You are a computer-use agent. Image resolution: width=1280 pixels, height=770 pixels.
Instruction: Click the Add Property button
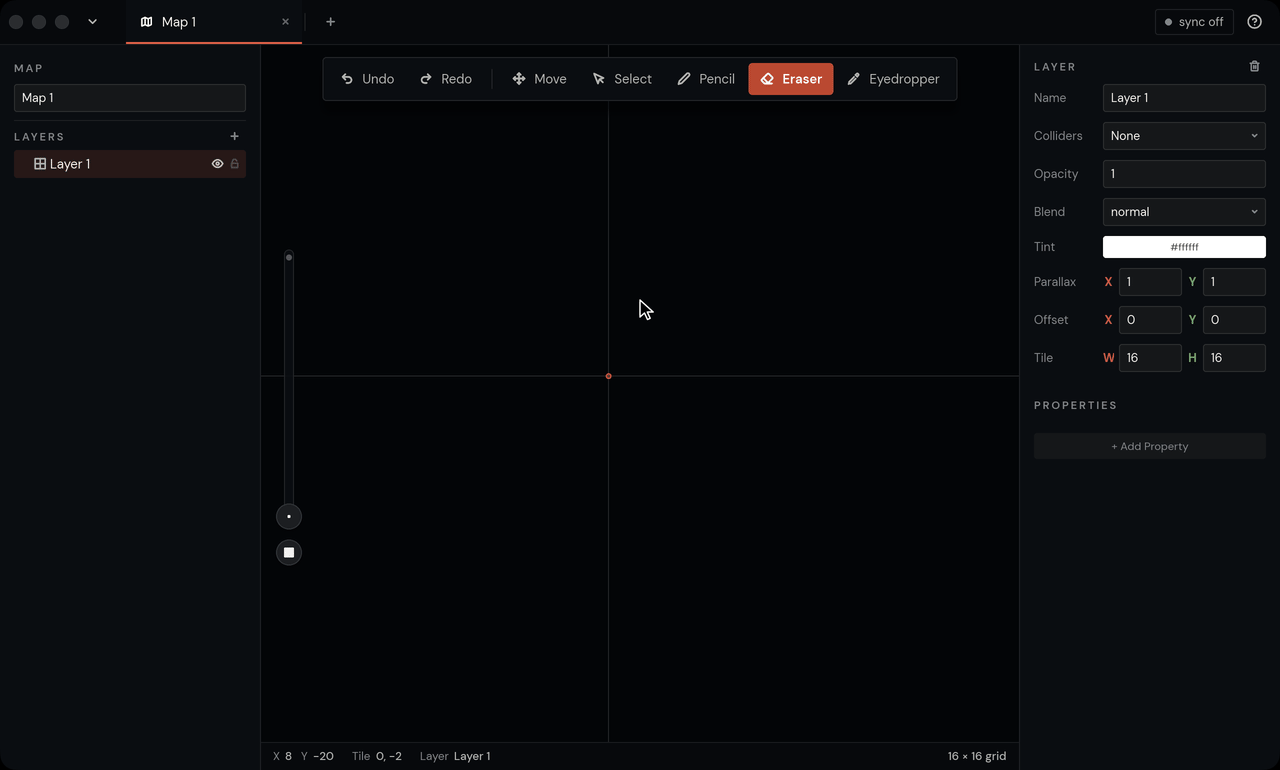pos(1150,446)
